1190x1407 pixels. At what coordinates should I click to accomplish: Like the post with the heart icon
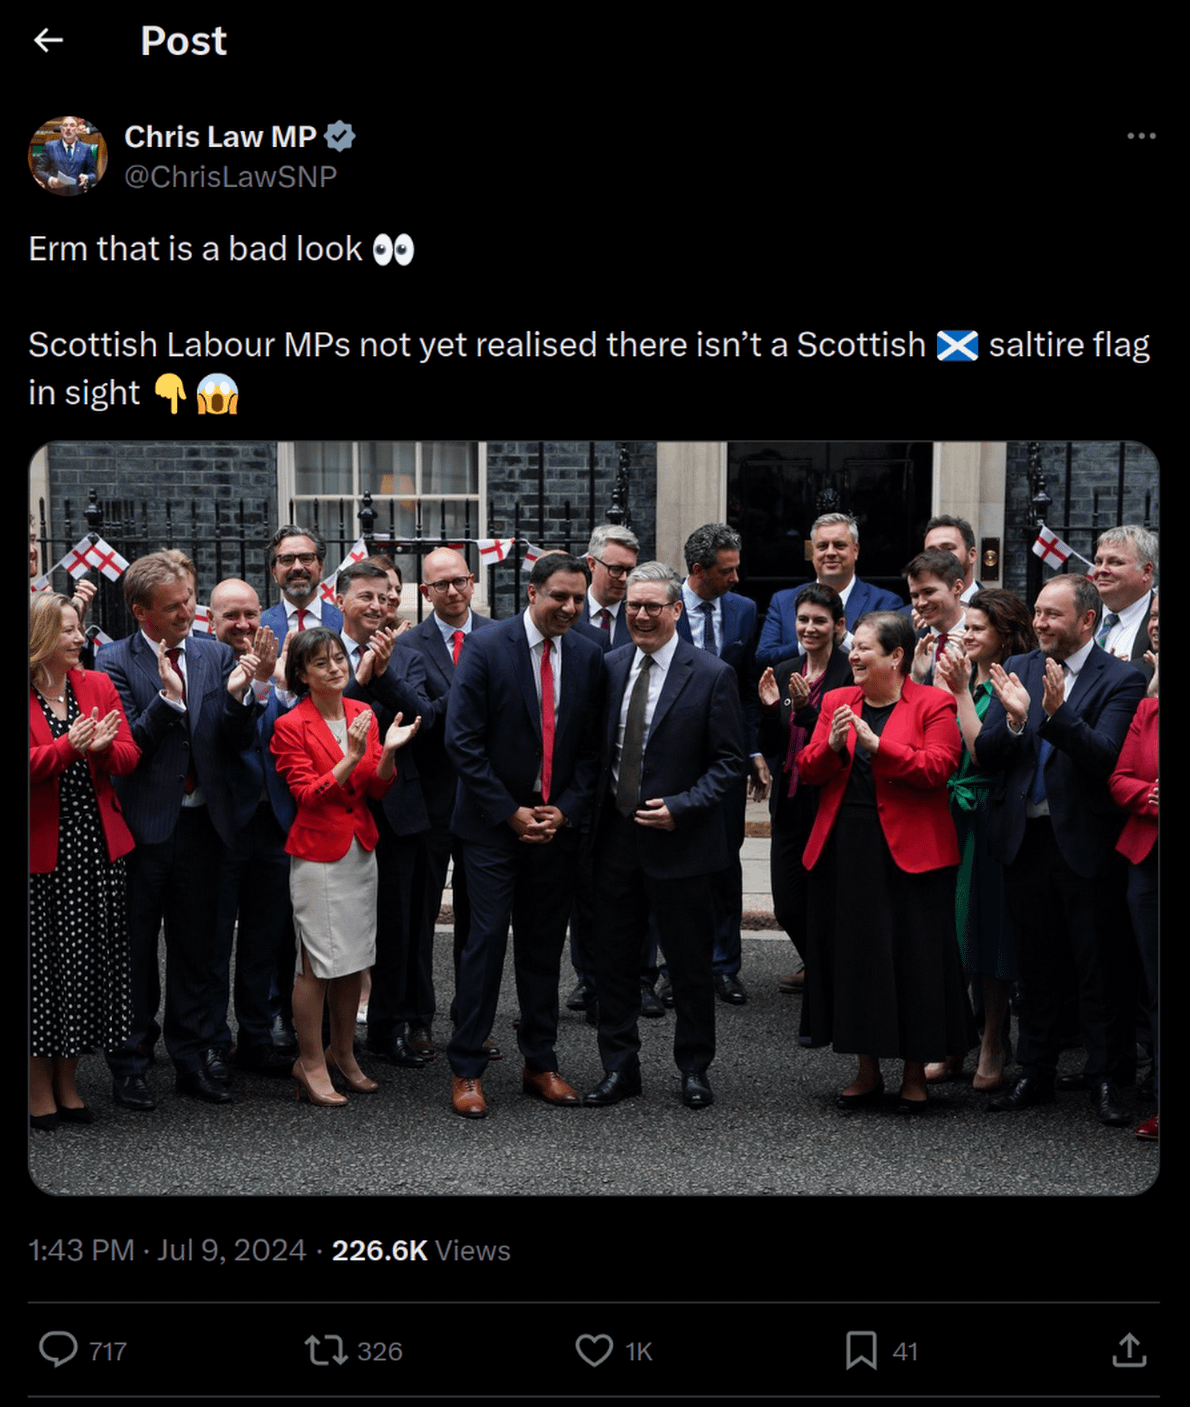(594, 1351)
